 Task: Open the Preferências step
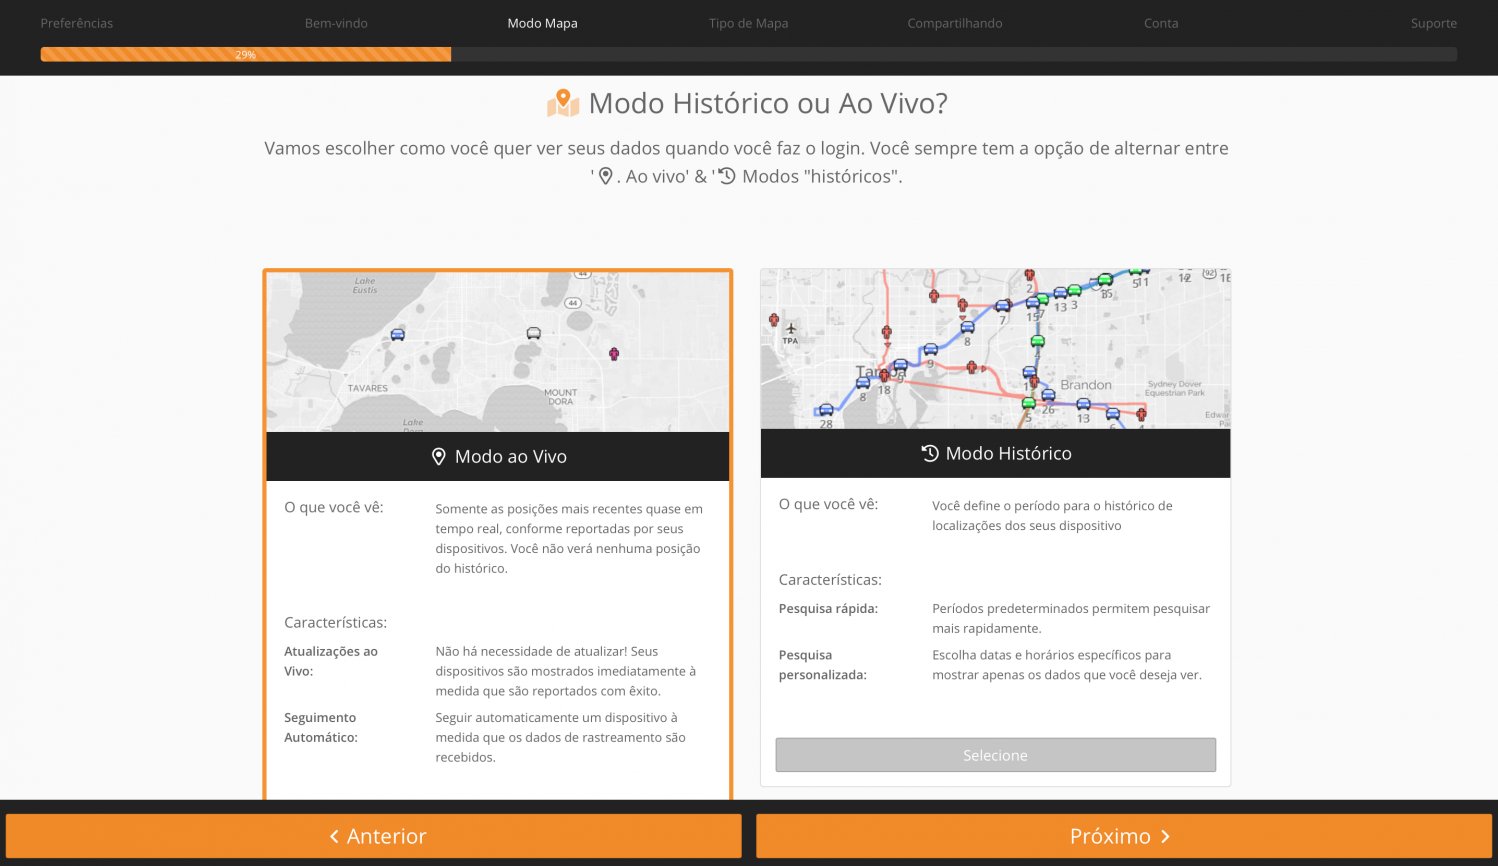pyautogui.click(x=77, y=23)
